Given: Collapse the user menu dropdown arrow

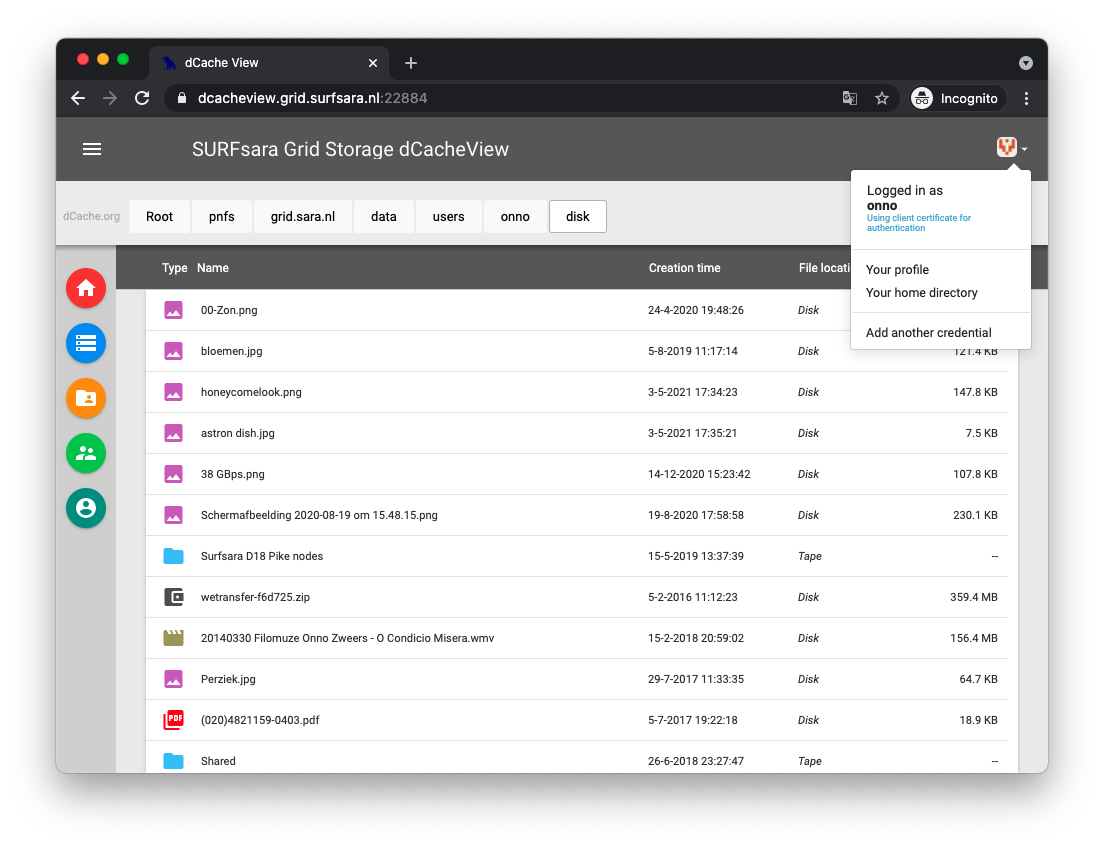Looking at the screenshot, I should 1024,149.
